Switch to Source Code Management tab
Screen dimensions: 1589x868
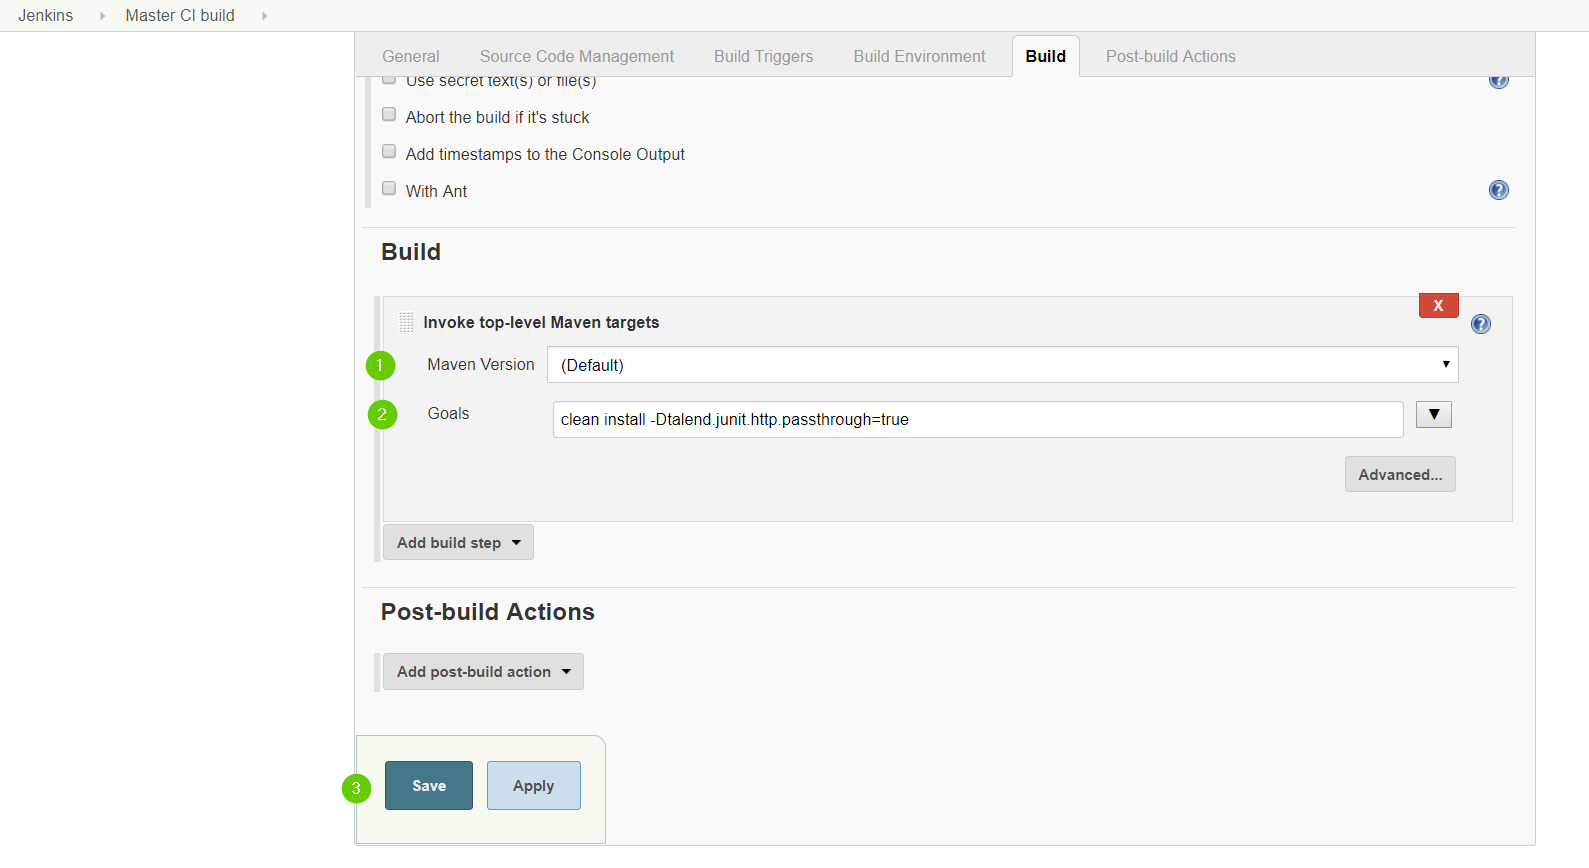(x=576, y=57)
